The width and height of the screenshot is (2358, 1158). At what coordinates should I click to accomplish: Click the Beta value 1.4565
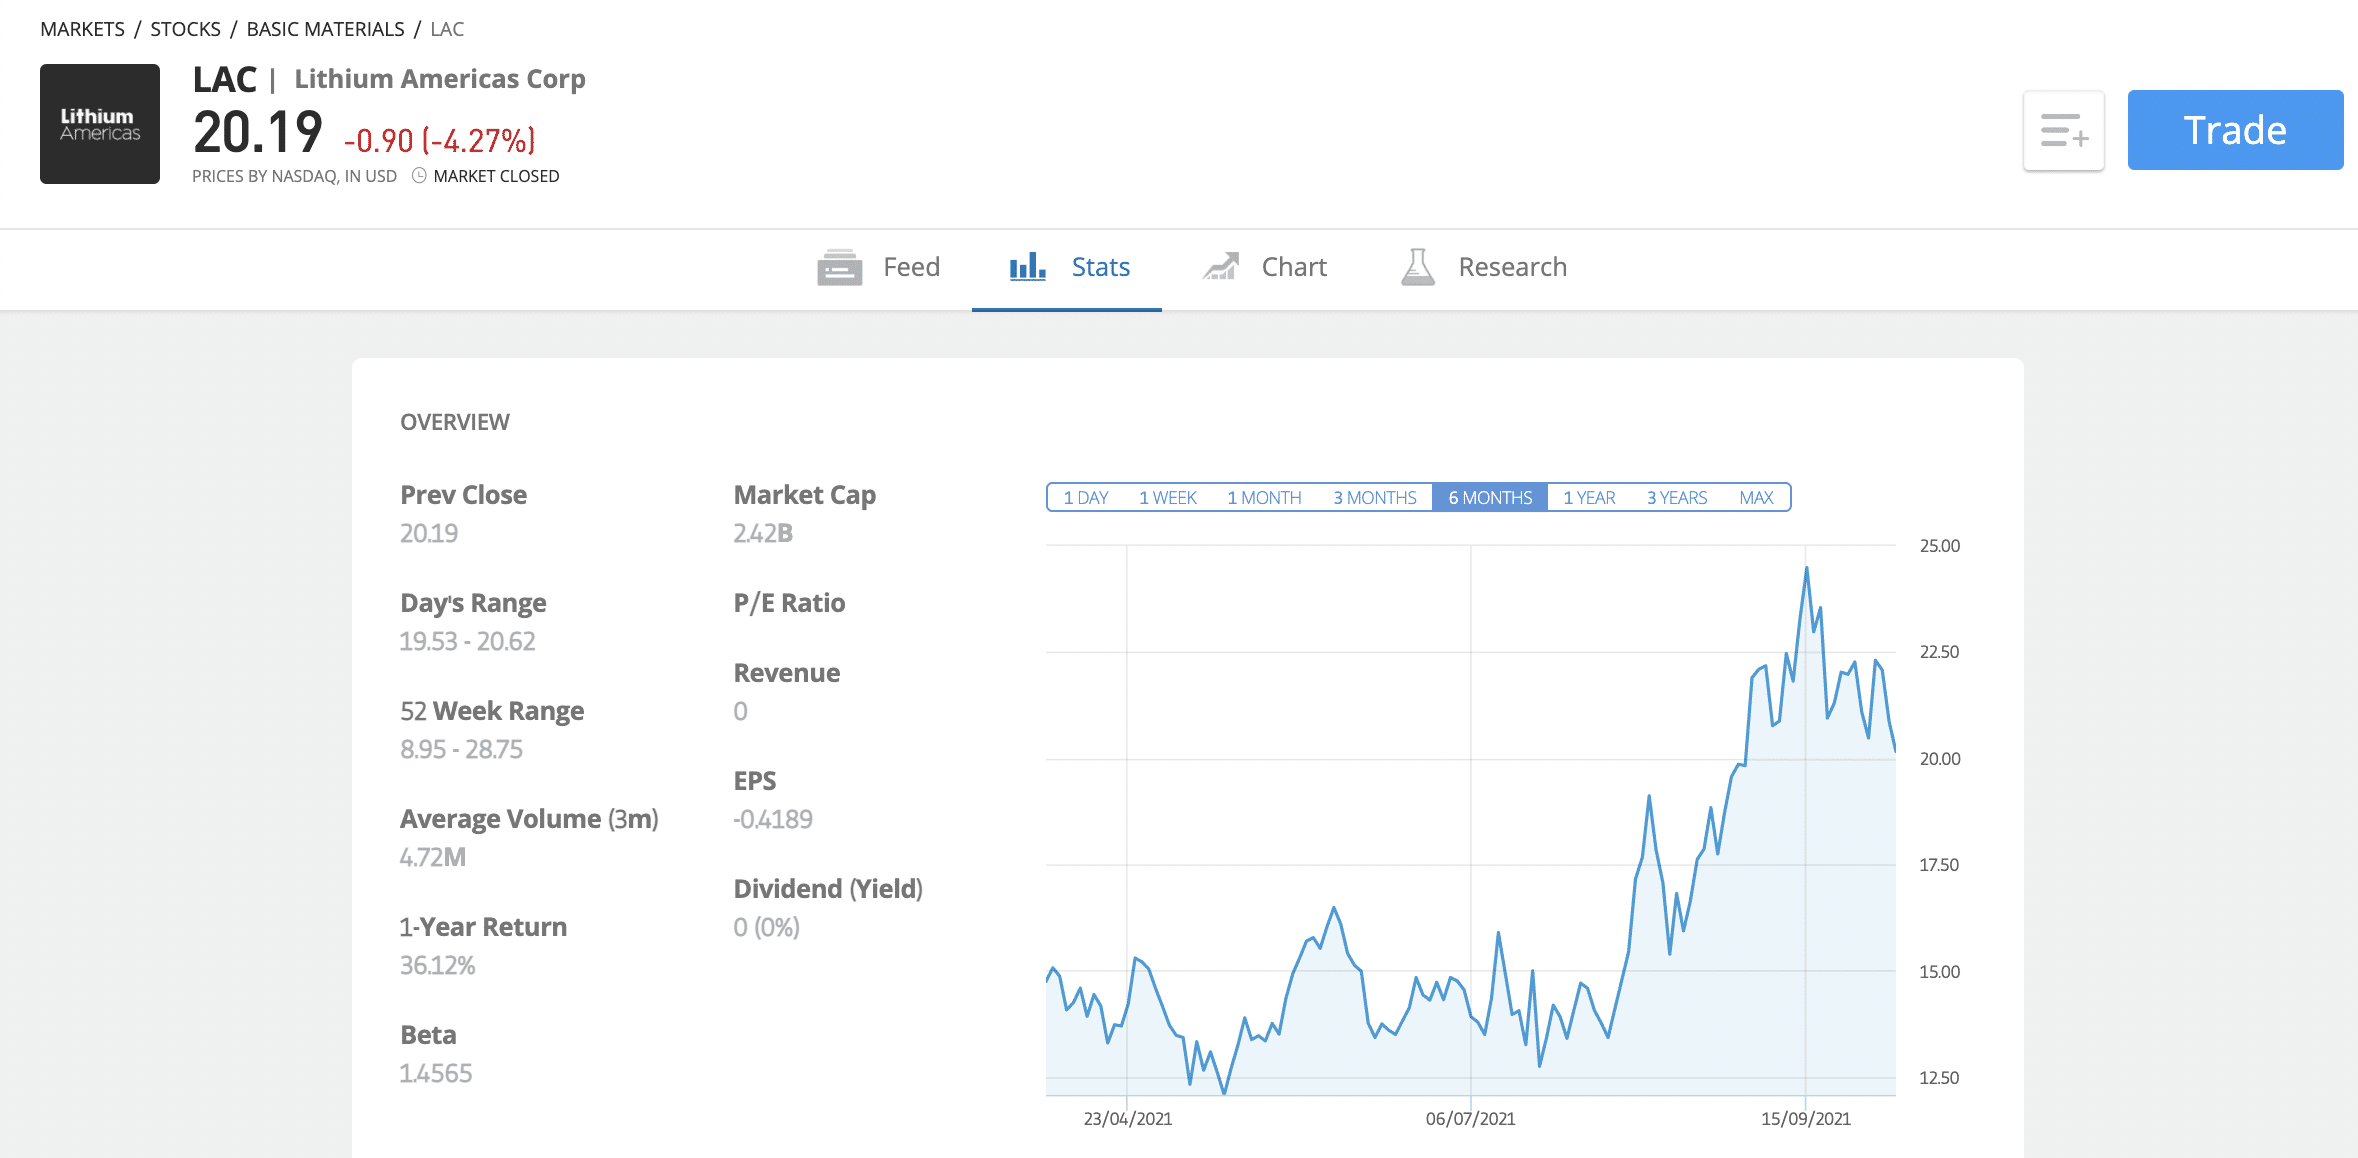coord(436,1073)
